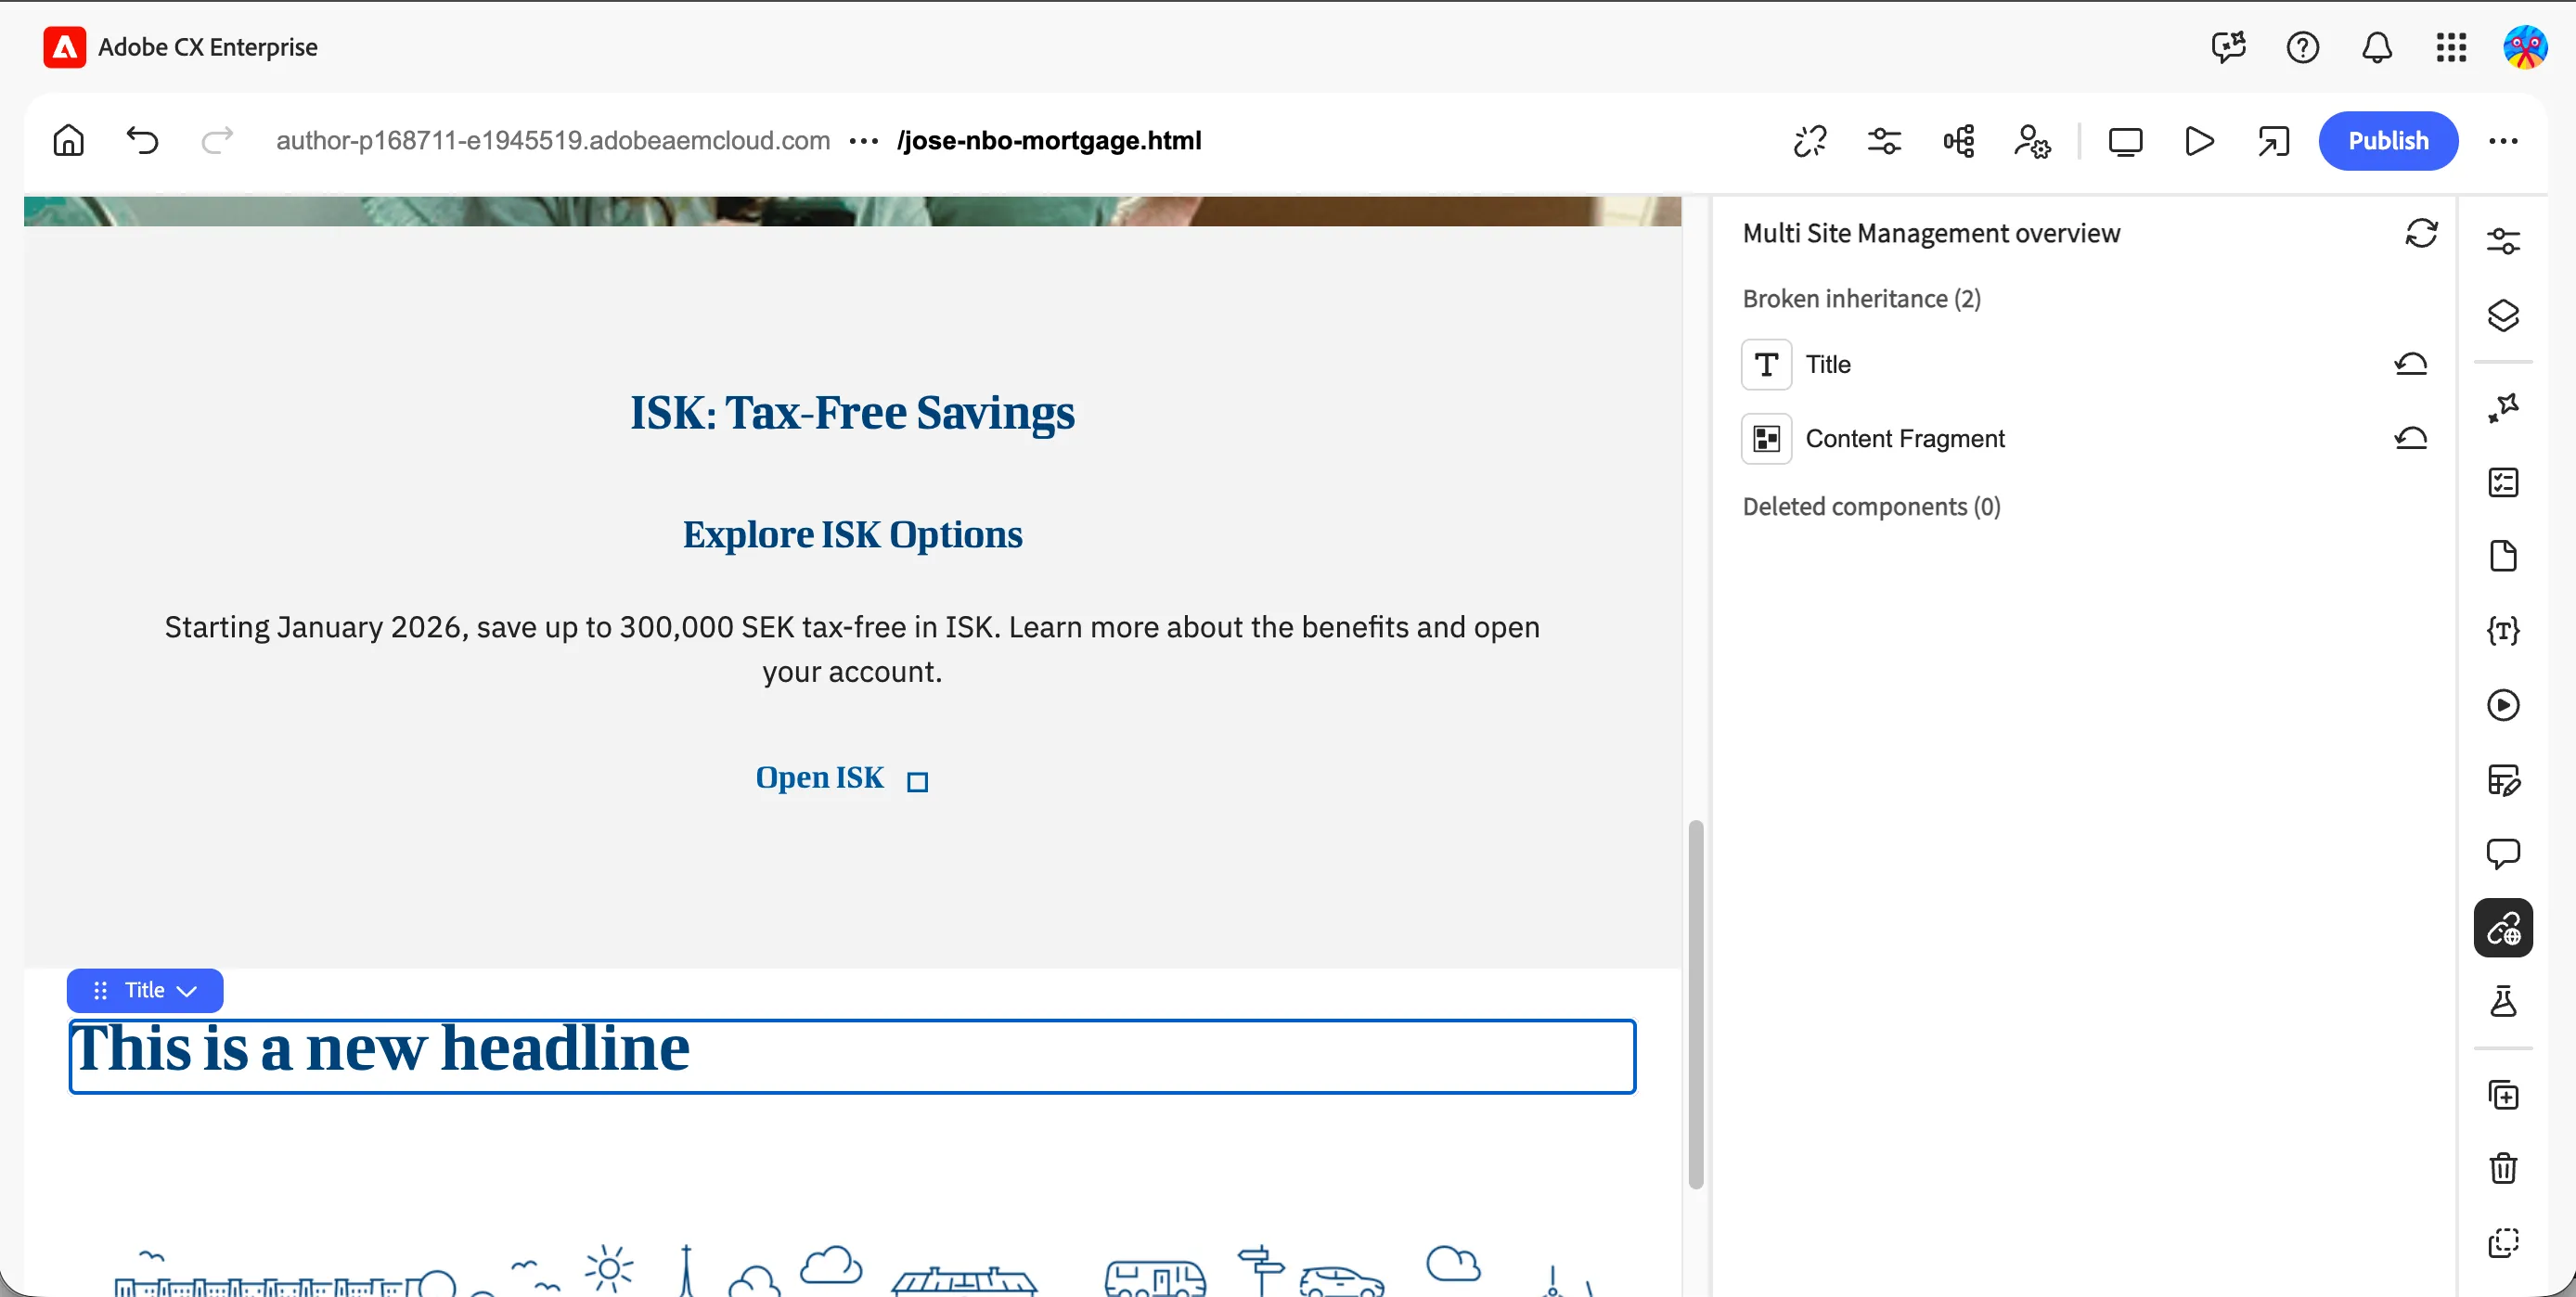Screen dimensions: 2576x1297
Task: Open the comments speech bubble panel
Action: [x=2503, y=853]
